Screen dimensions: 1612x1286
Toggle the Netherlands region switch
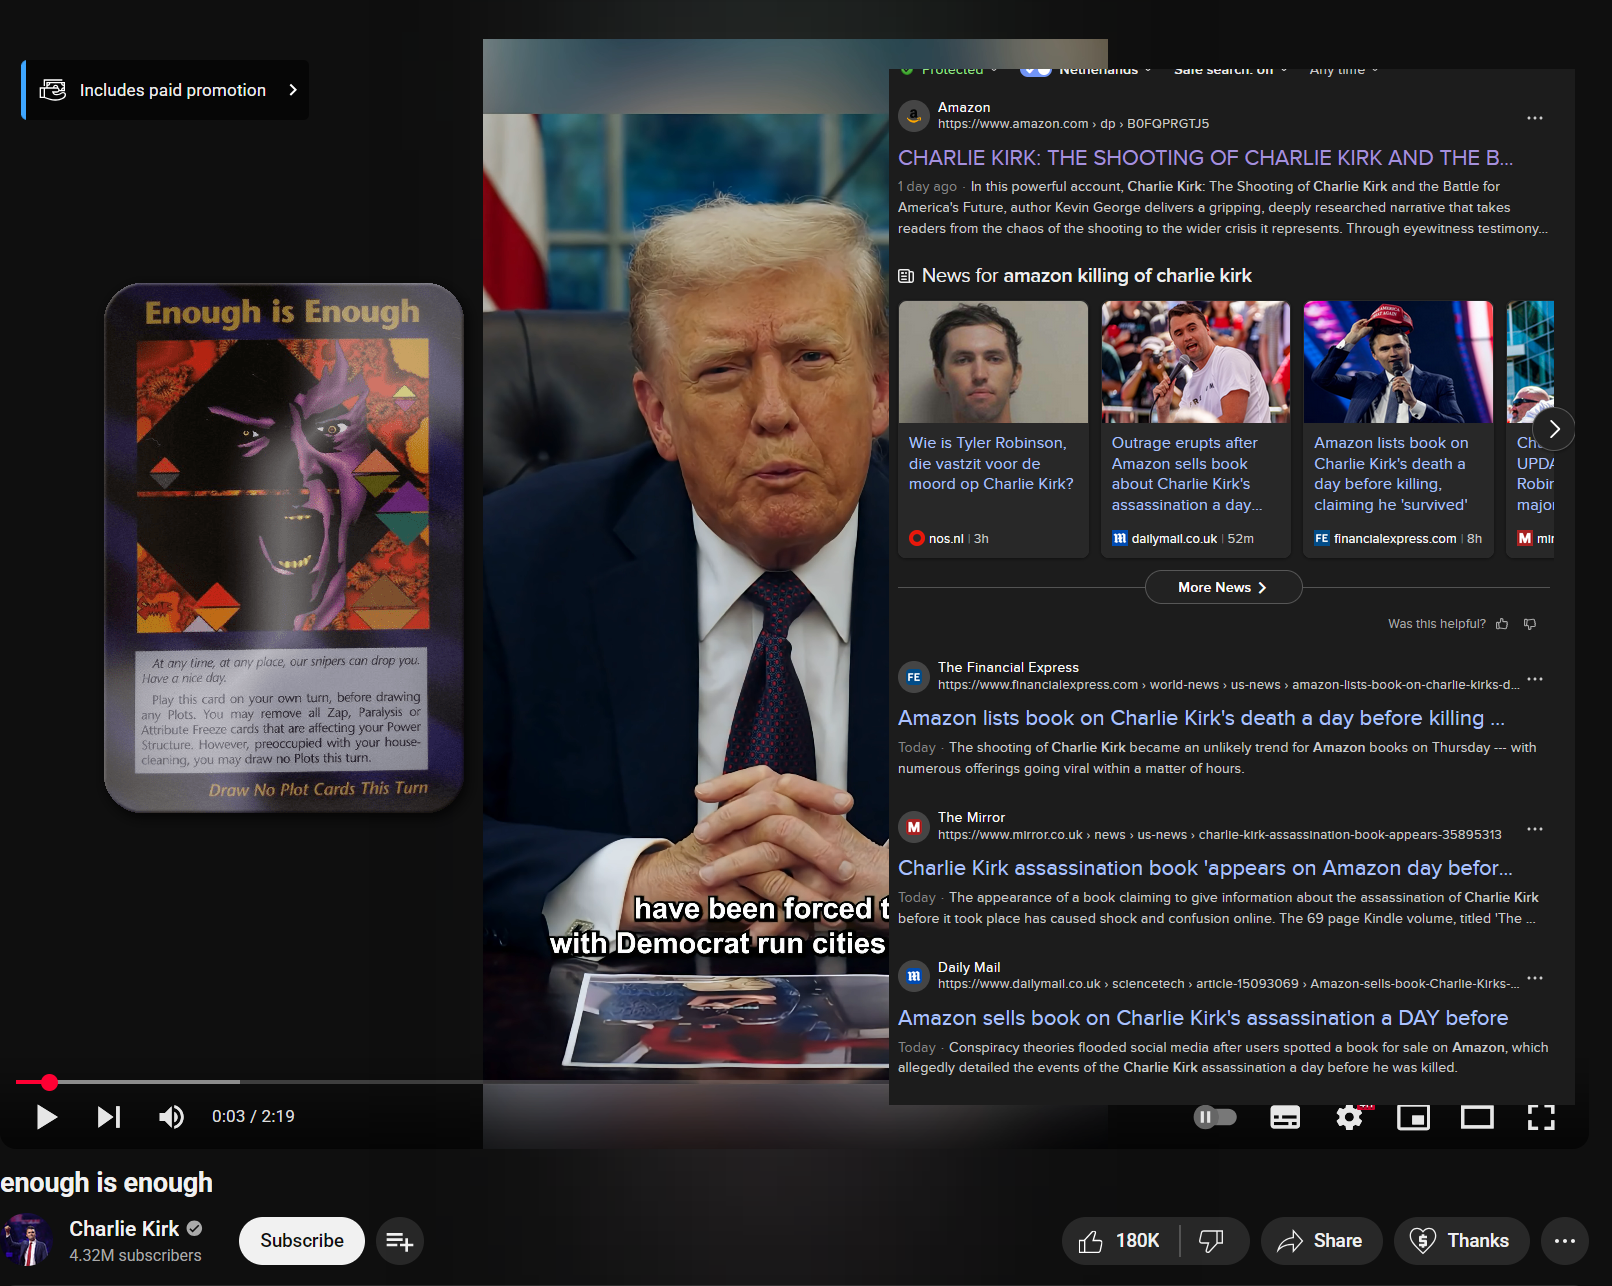1035,71
